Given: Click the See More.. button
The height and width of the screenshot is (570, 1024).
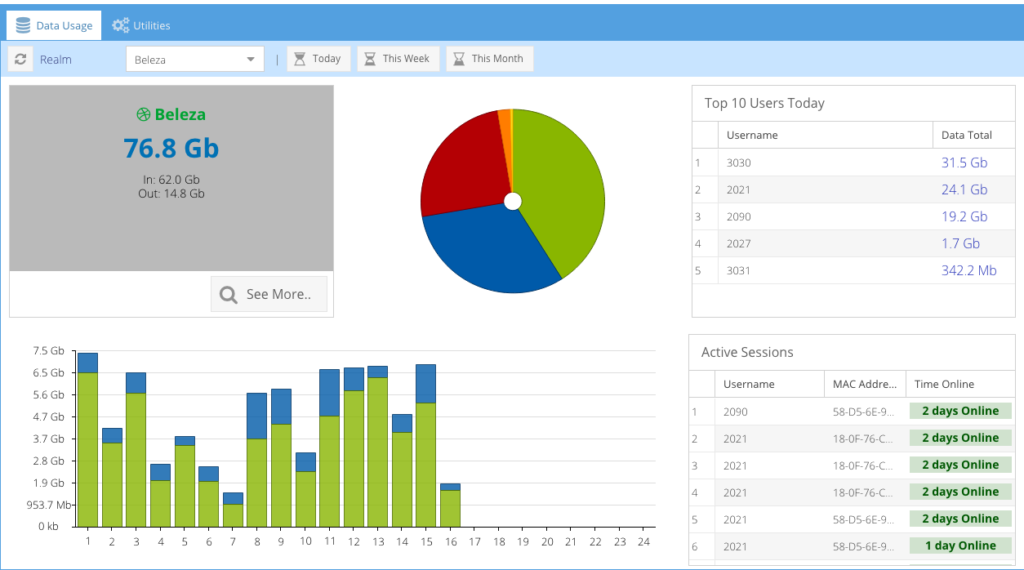Looking at the screenshot, I should 269,294.
